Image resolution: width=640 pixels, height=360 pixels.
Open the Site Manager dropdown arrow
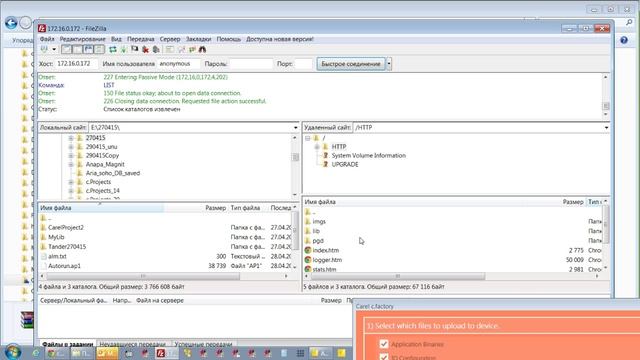click(x=54, y=49)
